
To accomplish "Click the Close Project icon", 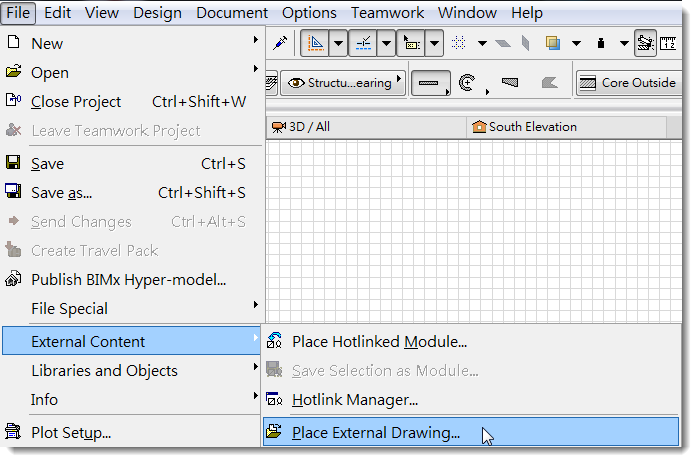I will coord(13,100).
